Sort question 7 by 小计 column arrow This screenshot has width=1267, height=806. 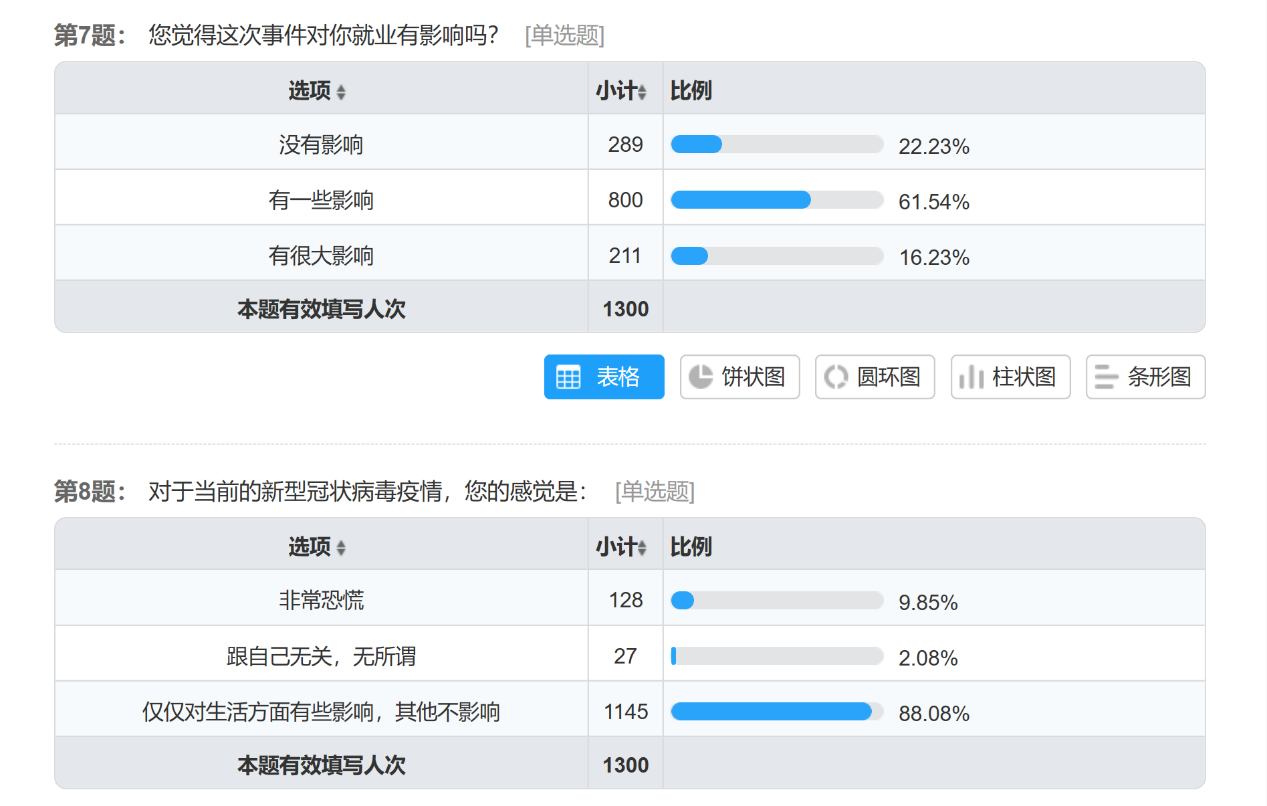pos(643,92)
